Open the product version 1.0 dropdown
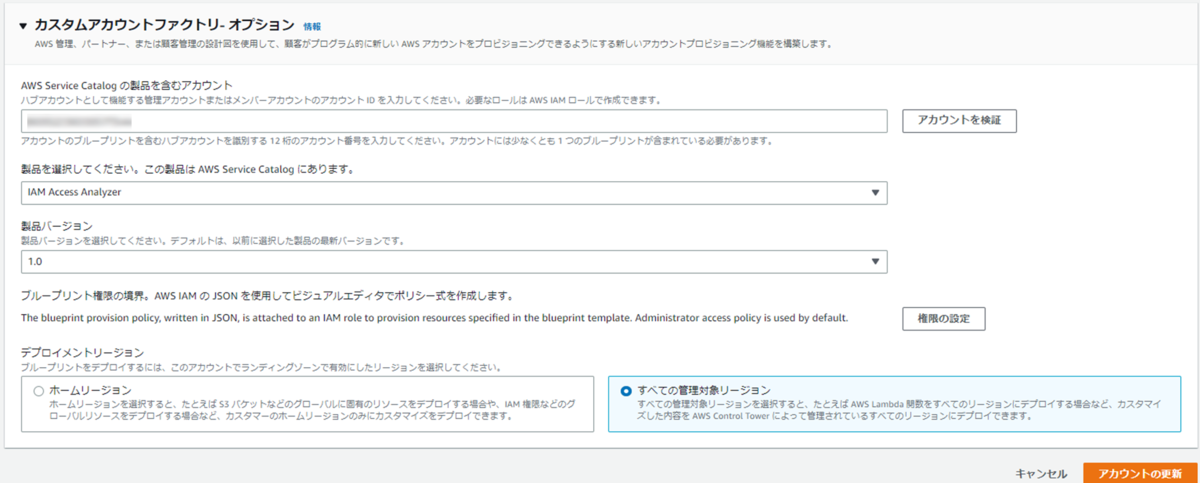This screenshot has width=1200, height=483. click(454, 261)
